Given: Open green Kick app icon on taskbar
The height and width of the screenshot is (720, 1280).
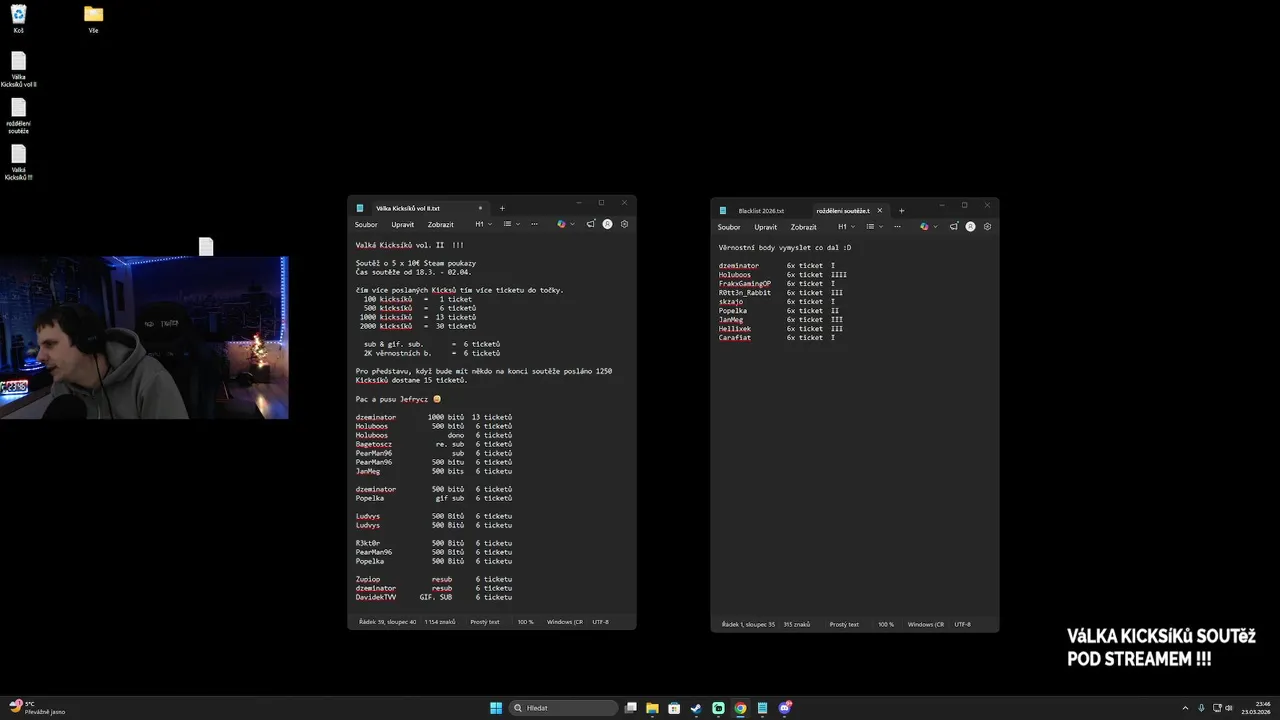Looking at the screenshot, I should [718, 708].
